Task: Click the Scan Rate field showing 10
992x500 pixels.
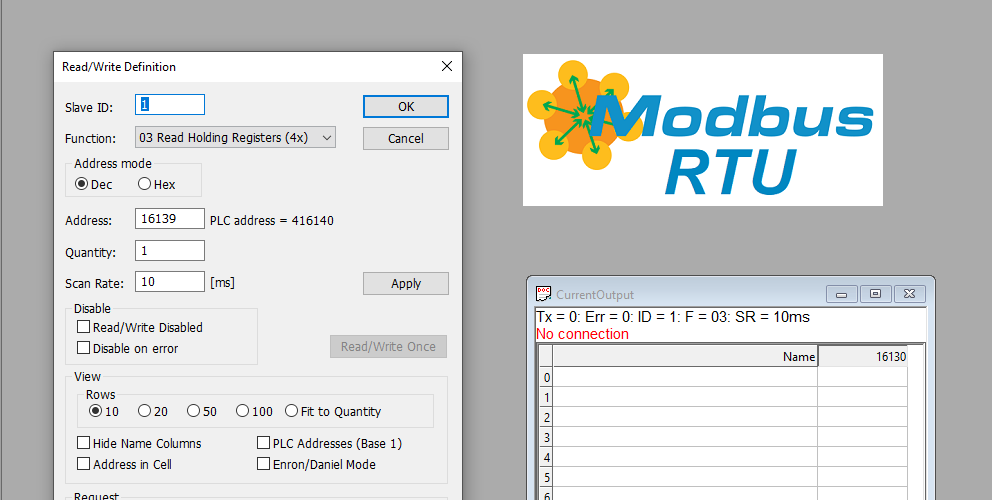Action: tap(170, 282)
